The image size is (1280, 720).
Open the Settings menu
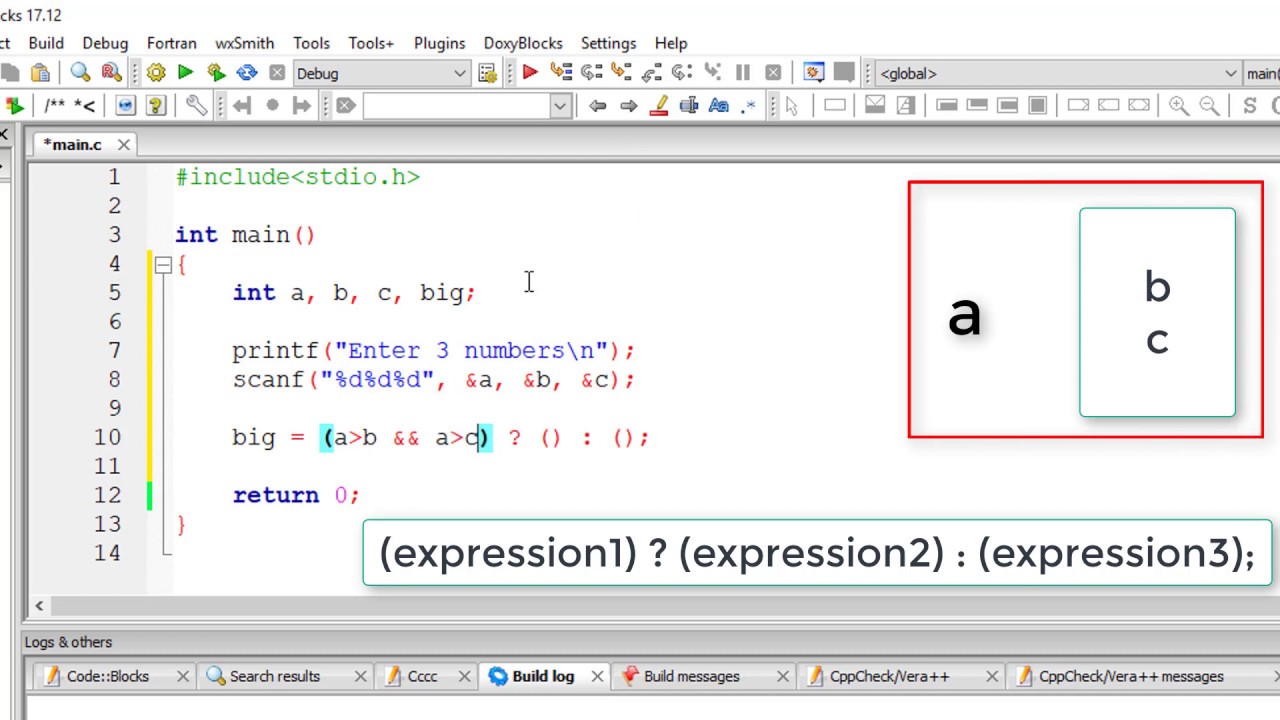pos(608,43)
